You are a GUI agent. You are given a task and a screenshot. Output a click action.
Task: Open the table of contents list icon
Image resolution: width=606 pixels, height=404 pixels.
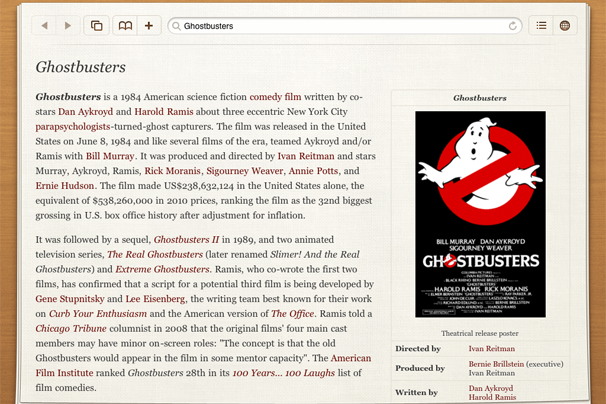click(541, 26)
